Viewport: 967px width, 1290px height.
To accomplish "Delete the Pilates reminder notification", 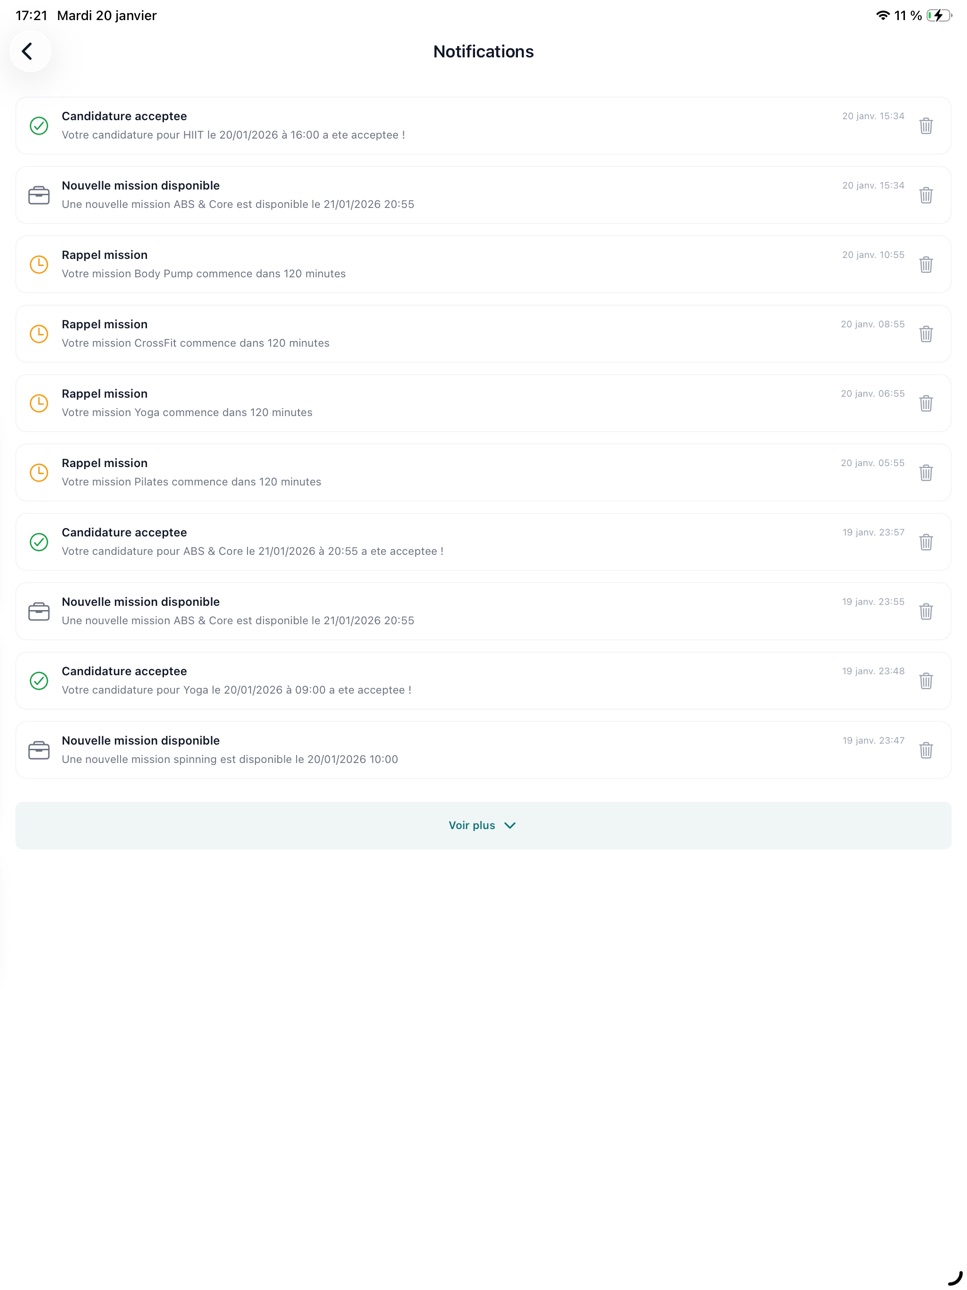I will [x=926, y=473].
